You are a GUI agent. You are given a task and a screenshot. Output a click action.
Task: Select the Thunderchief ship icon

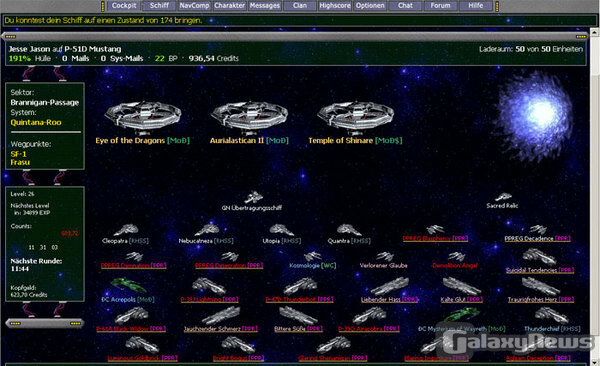[x=551, y=315]
